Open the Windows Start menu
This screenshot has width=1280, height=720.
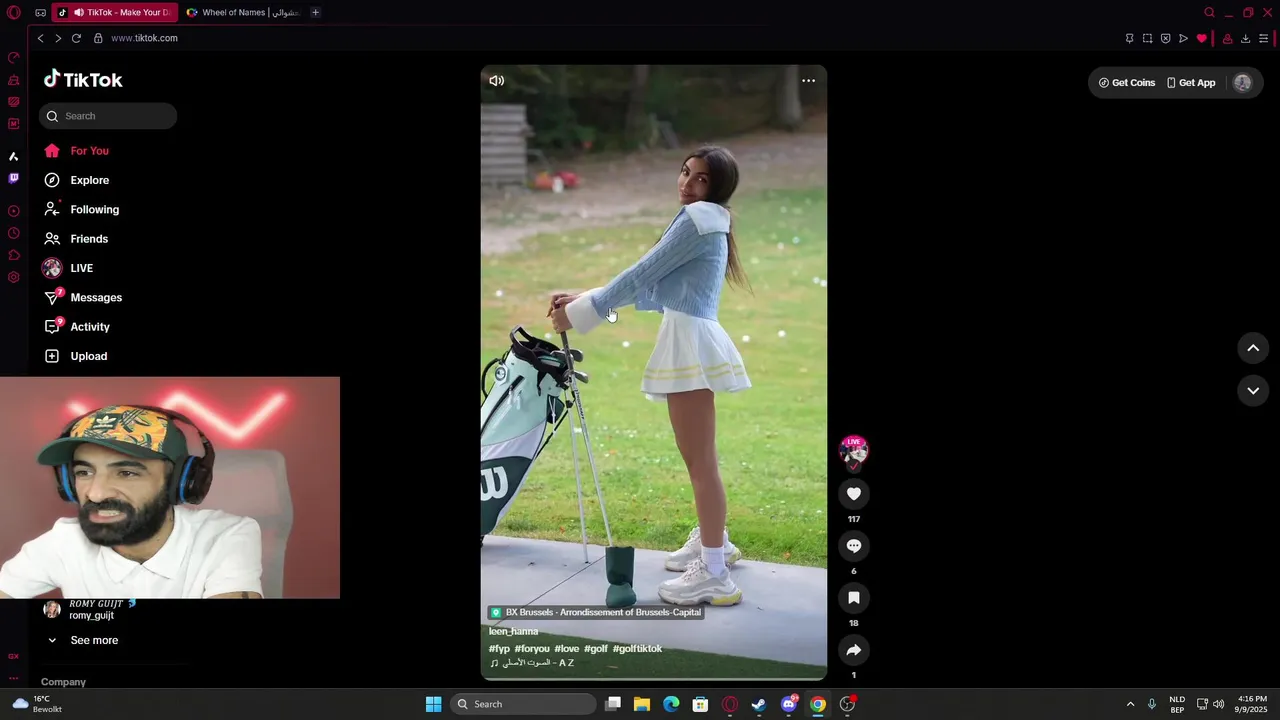pyautogui.click(x=433, y=704)
